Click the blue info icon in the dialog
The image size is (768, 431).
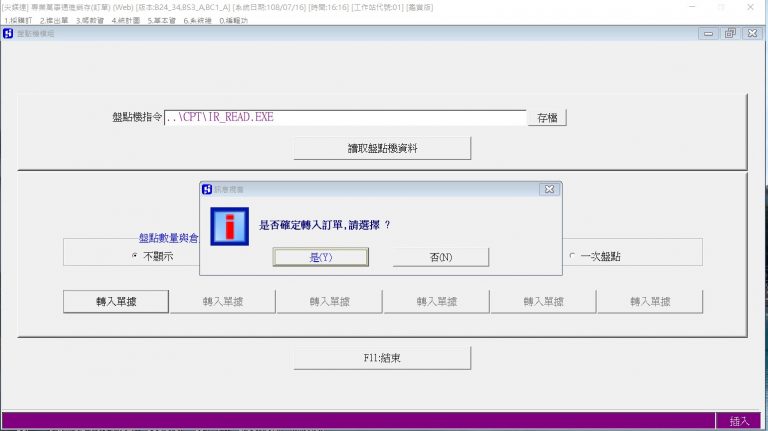pos(229,226)
